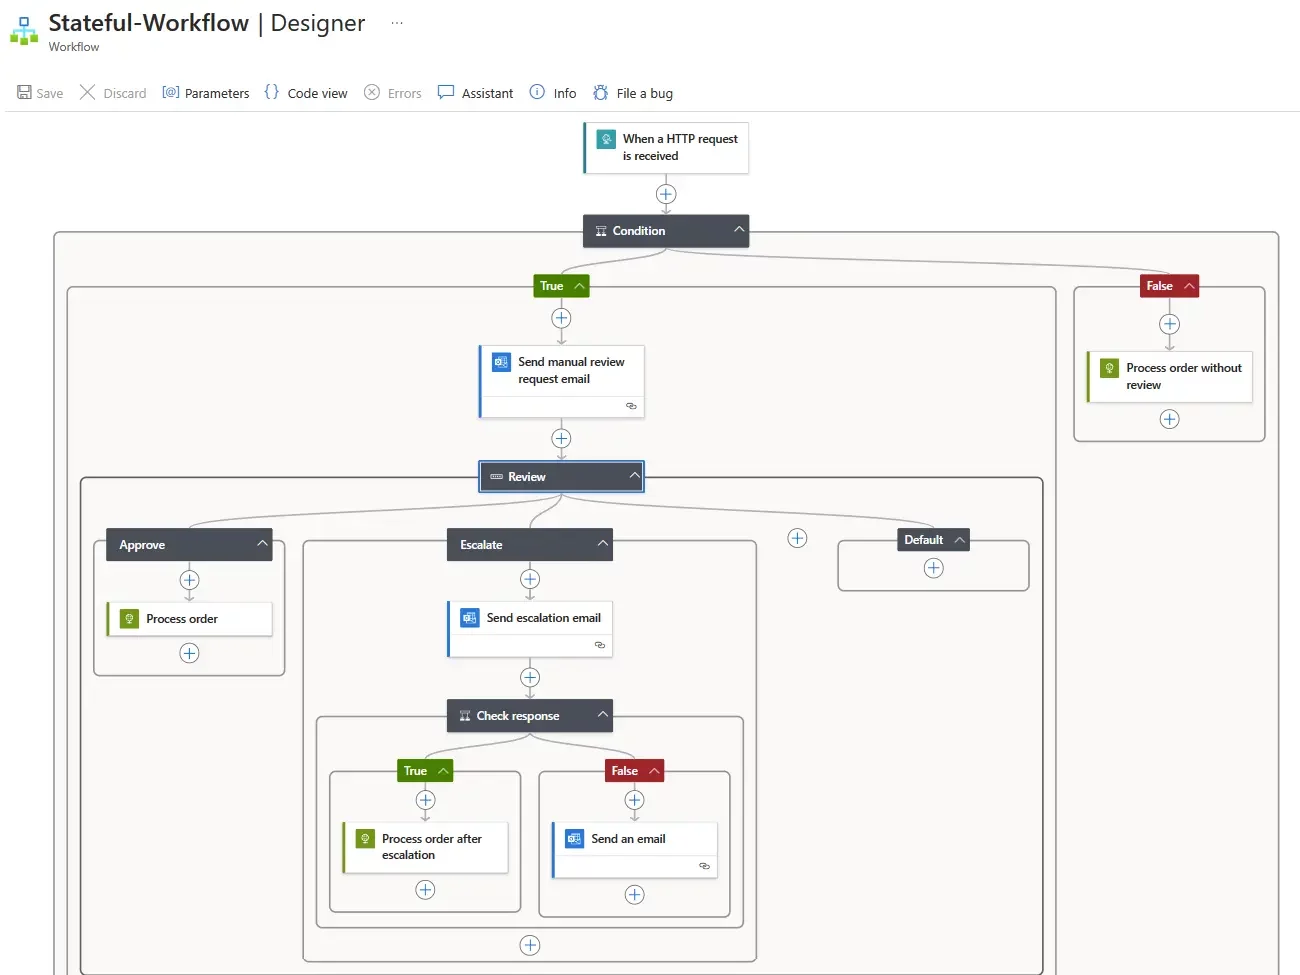Select Process order after escalation action
Viewport: 1300px width, 975px height.
(x=425, y=847)
